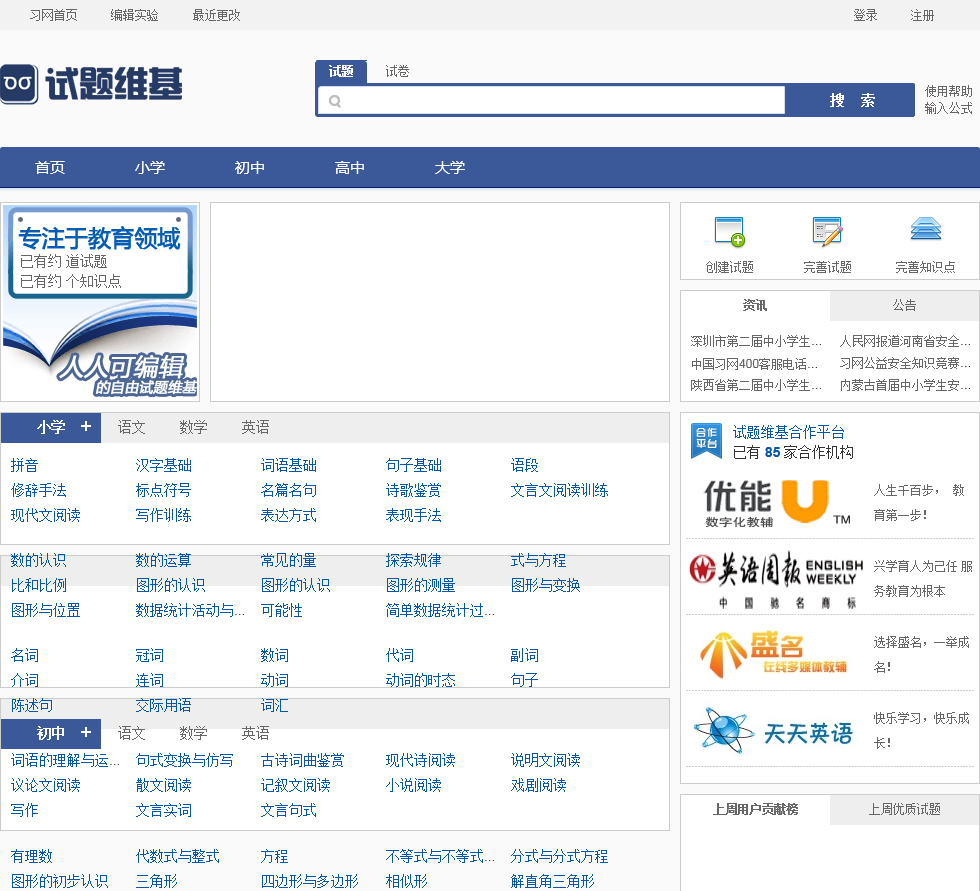
Task: Open the 解直角三角形 link
Action: coord(552,882)
